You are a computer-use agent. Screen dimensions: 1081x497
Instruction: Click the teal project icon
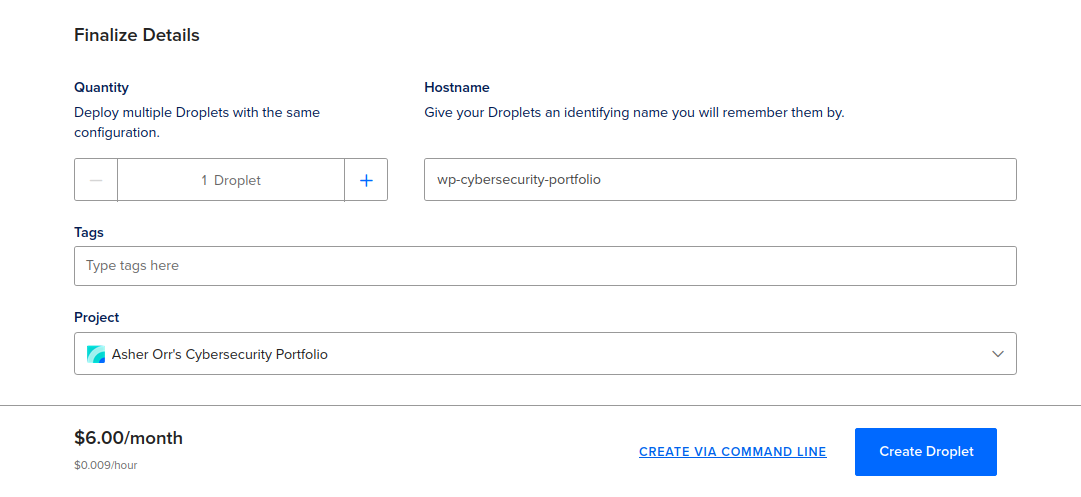click(96, 354)
